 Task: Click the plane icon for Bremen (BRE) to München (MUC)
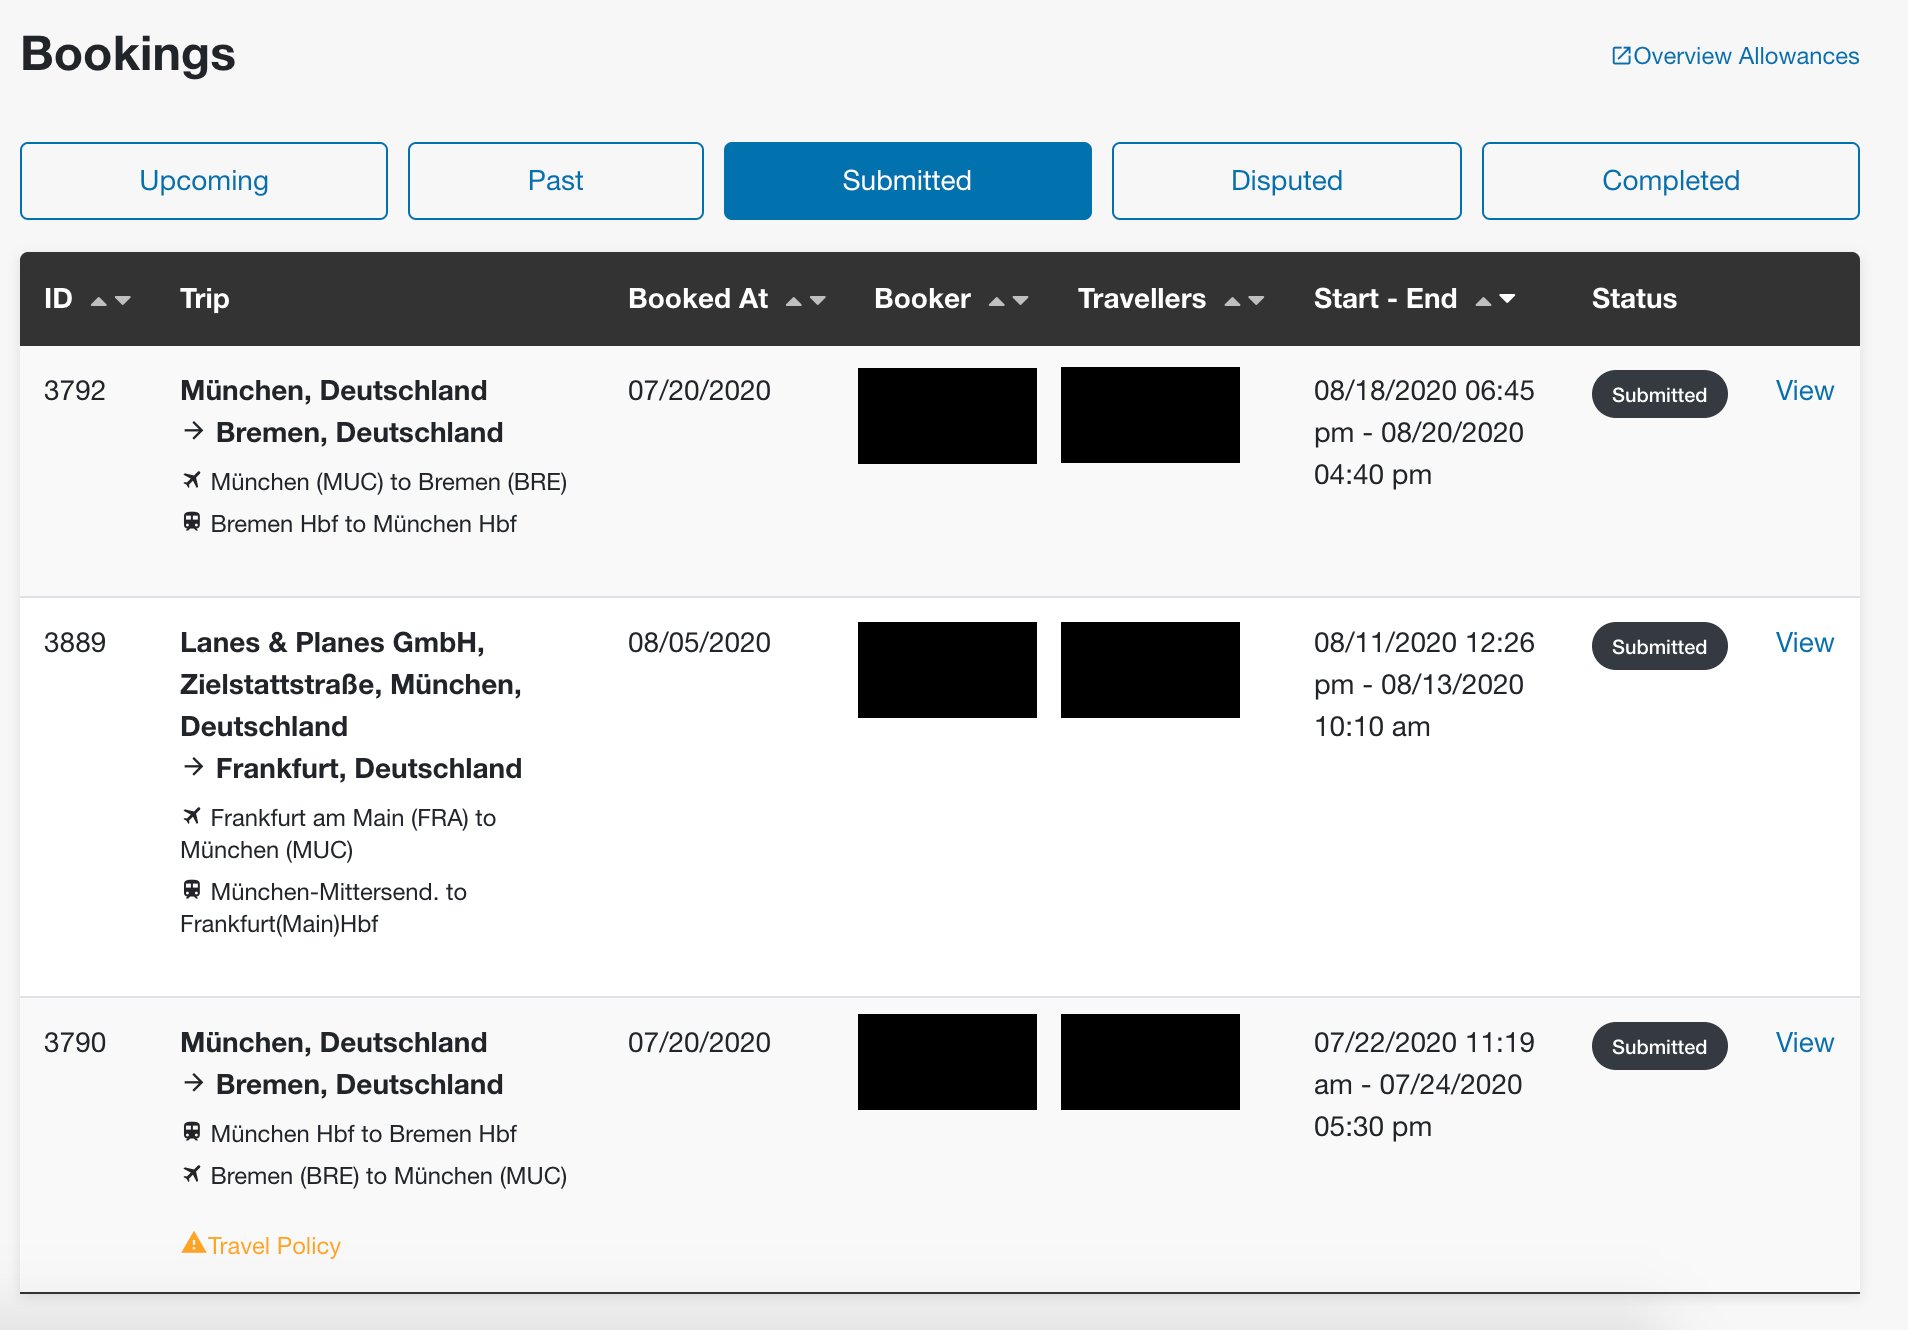click(x=192, y=1174)
